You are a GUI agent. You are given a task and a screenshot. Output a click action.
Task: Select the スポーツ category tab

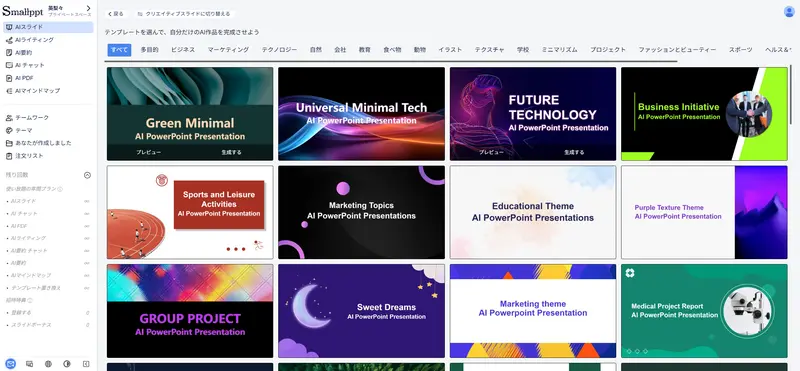pyautogui.click(x=741, y=50)
